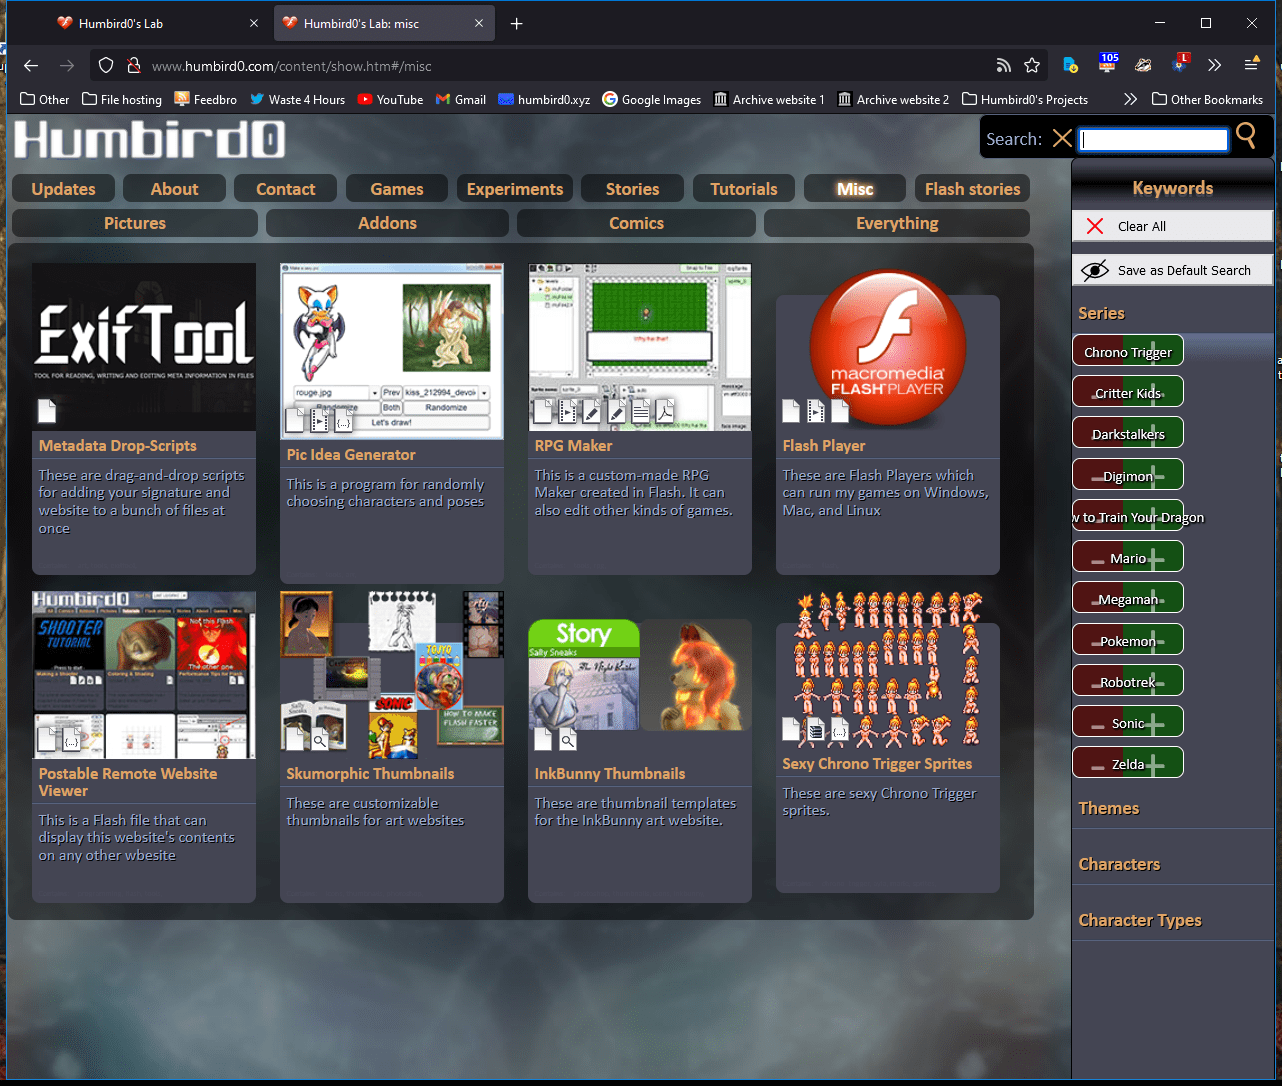The height and width of the screenshot is (1086, 1282).
Task: Include the Sonic keyword with its plus
Action: click(x=1155, y=723)
